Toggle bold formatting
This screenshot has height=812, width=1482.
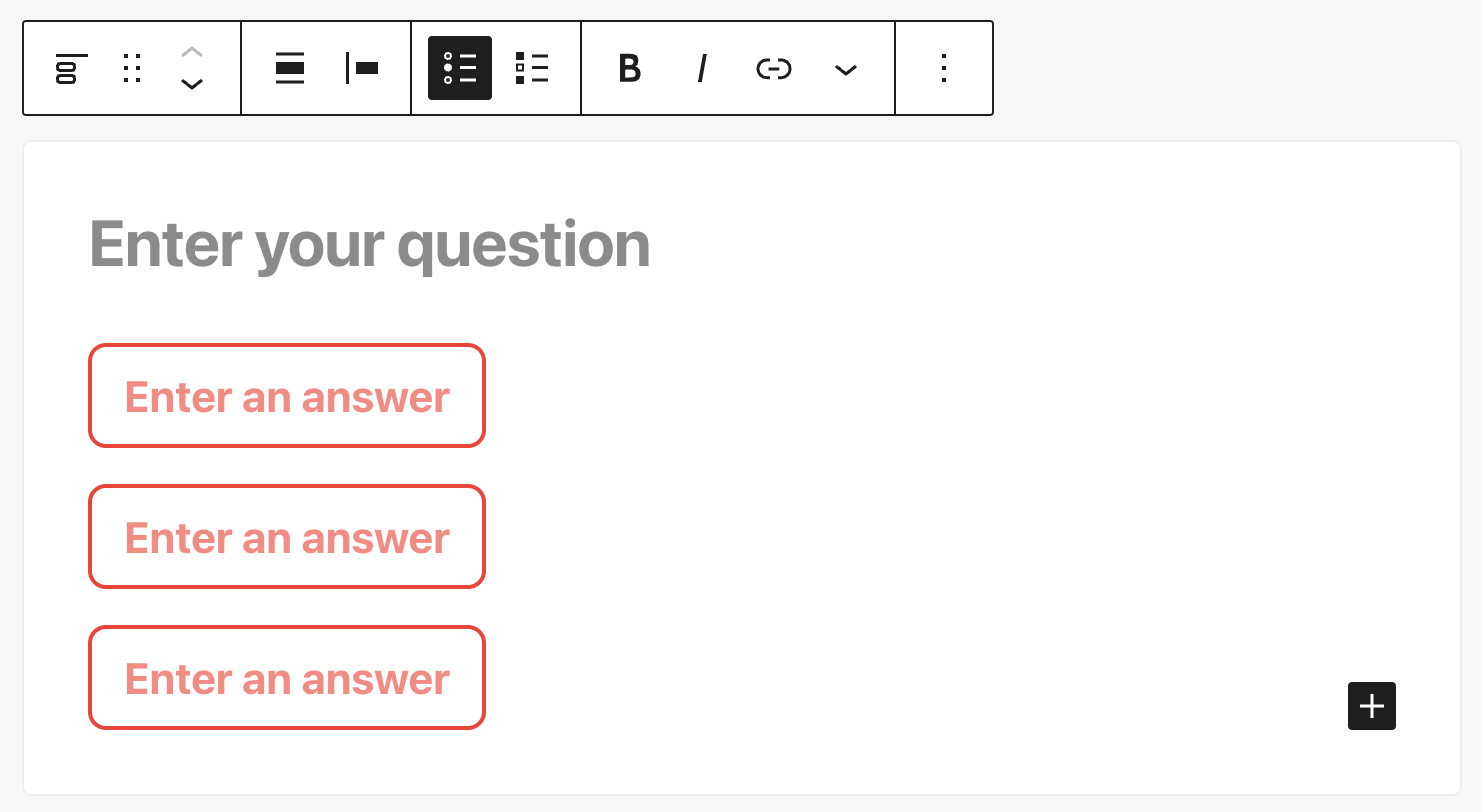(x=629, y=68)
